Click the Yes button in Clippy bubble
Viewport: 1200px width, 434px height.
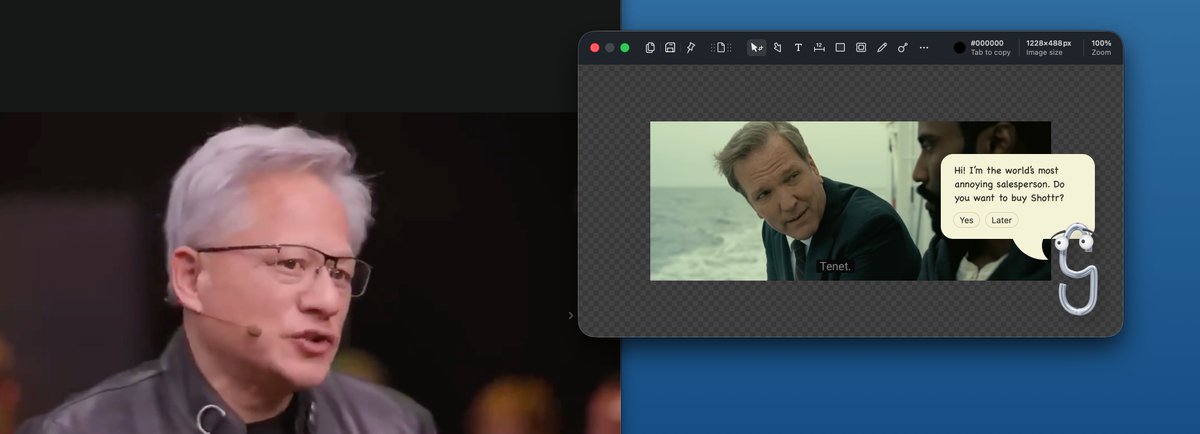pos(966,220)
